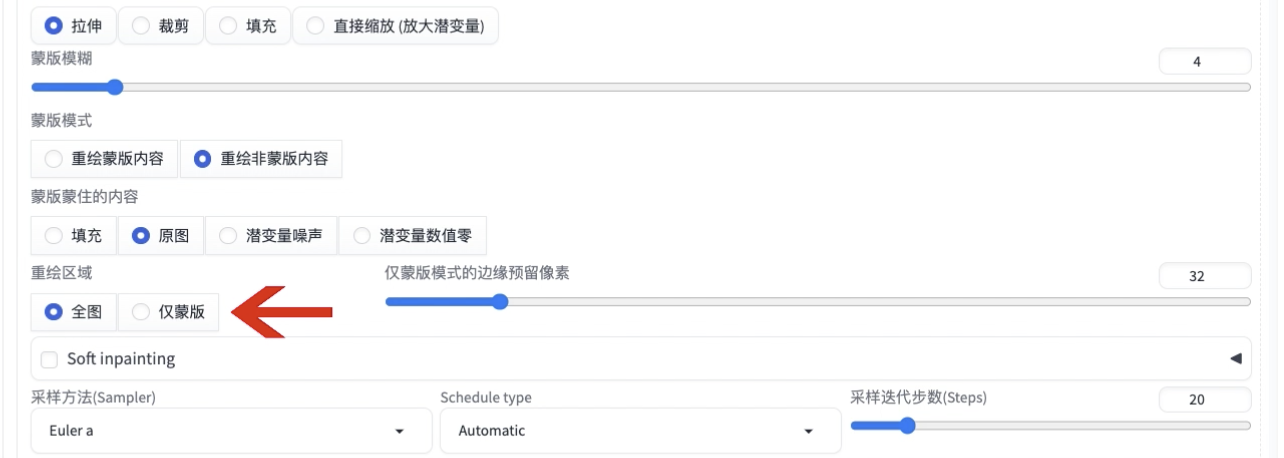This screenshot has height=458, width=1284.
Task: Select 潜变量噪声 masked content option
Action: pyautogui.click(x=271, y=236)
